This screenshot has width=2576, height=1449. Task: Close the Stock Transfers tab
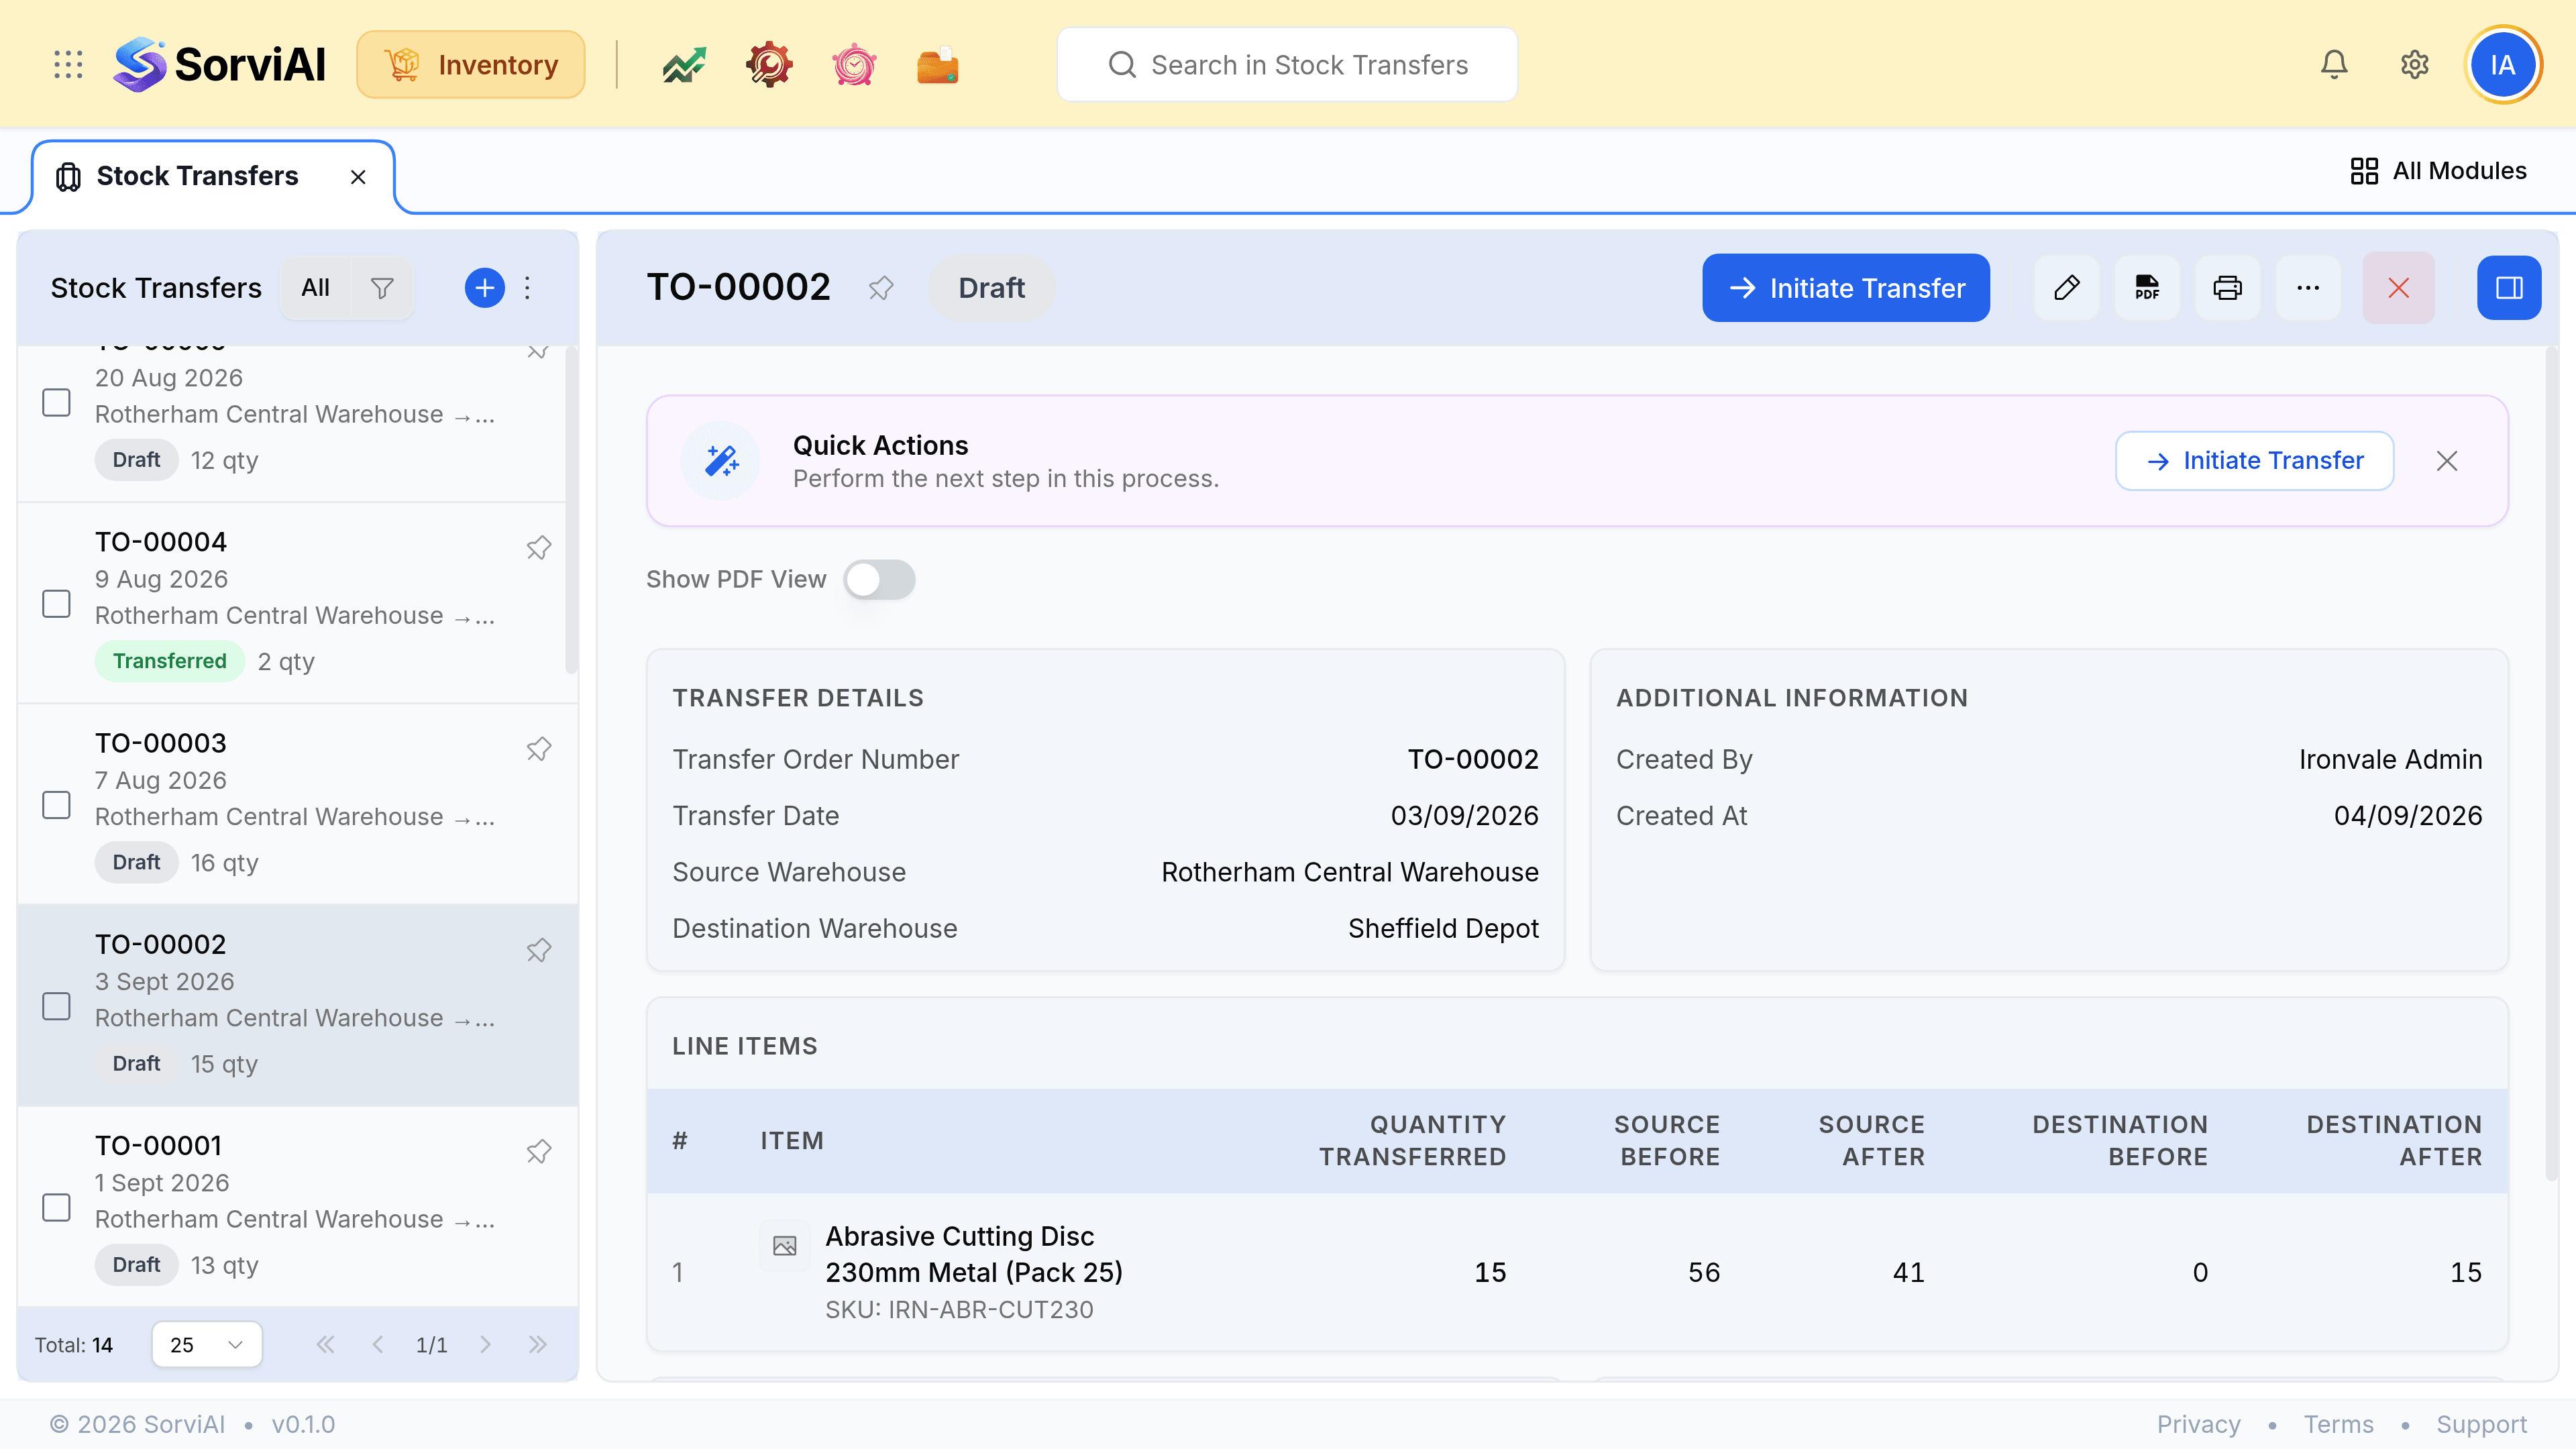(358, 177)
